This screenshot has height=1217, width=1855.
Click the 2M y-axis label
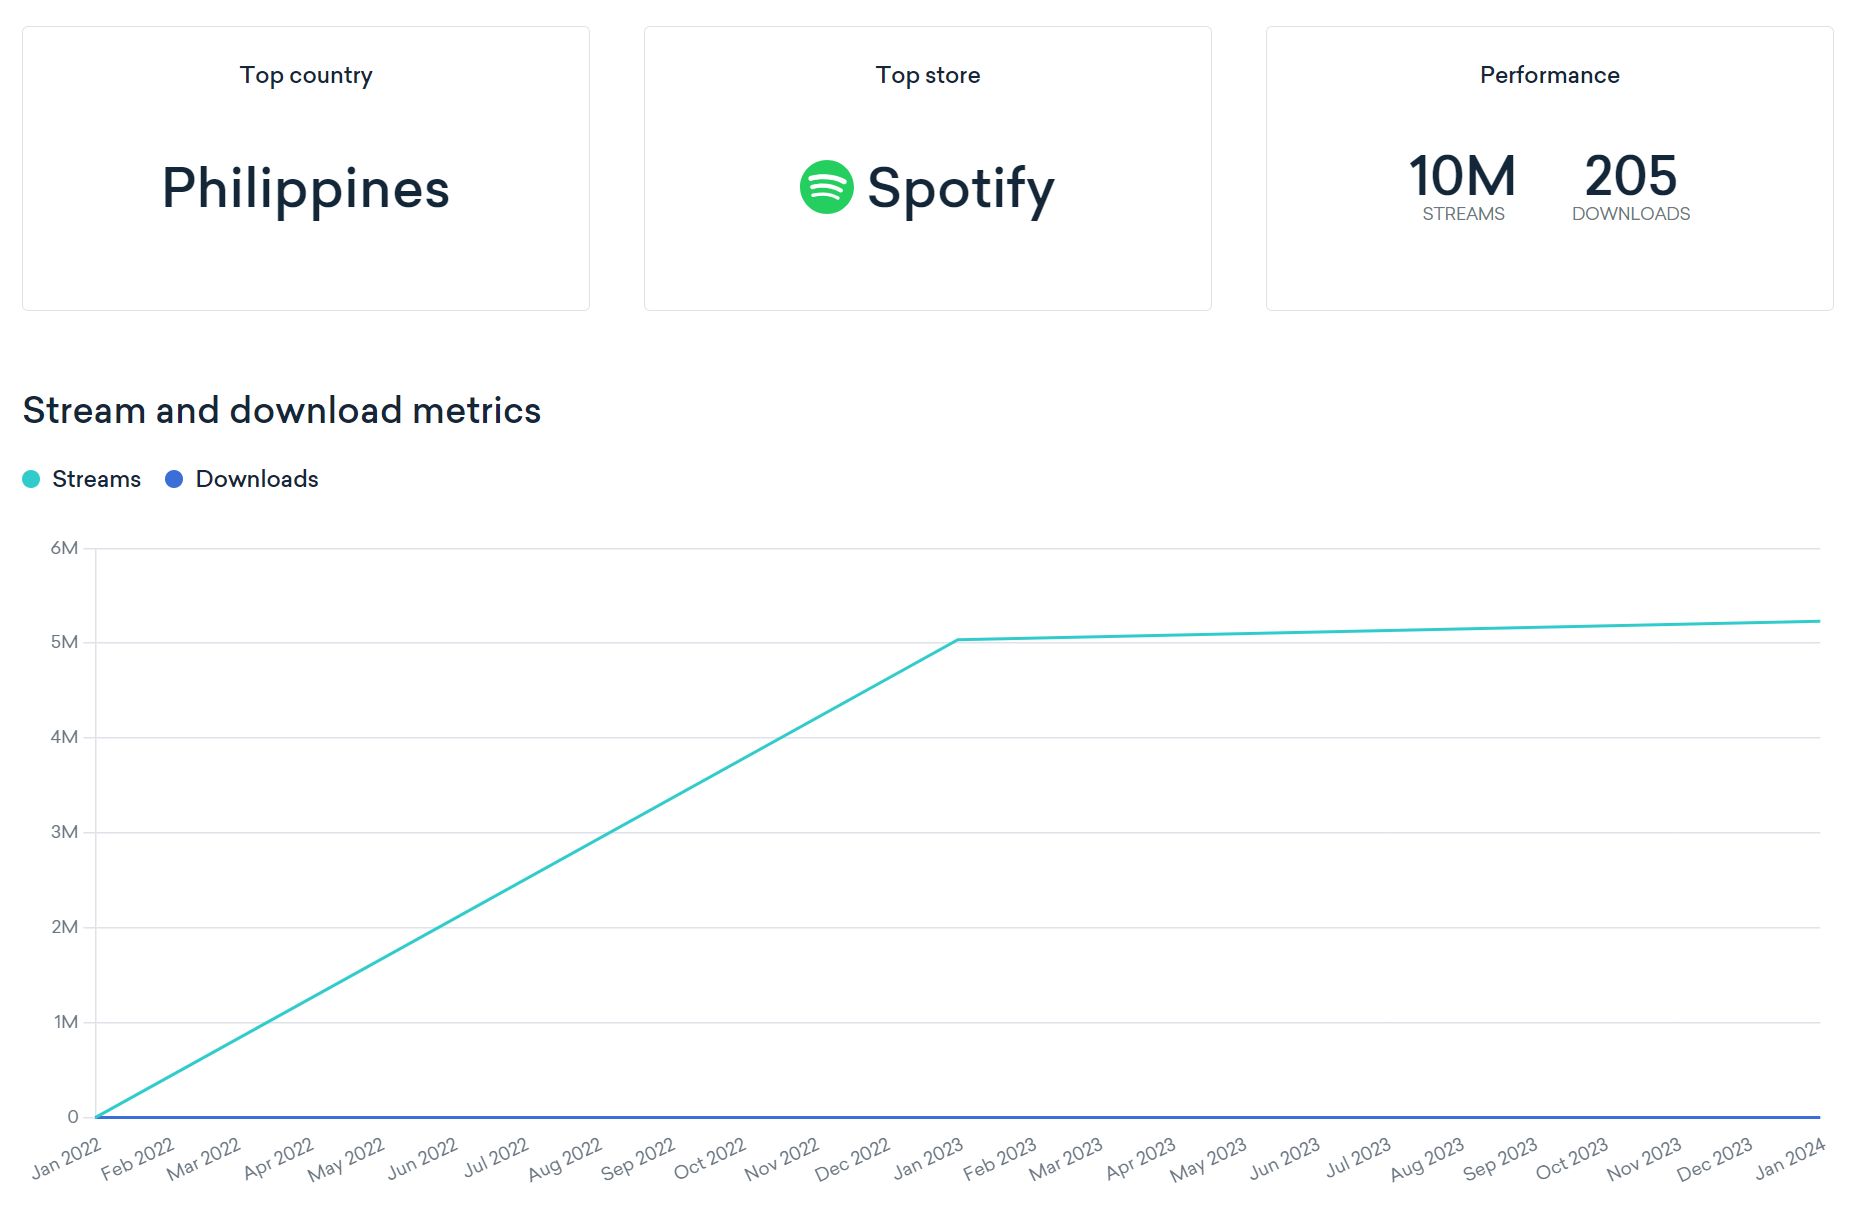pos(64,927)
